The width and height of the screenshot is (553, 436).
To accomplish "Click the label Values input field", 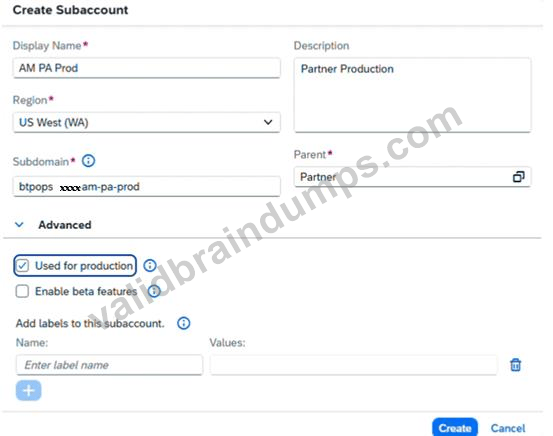I will (x=354, y=365).
